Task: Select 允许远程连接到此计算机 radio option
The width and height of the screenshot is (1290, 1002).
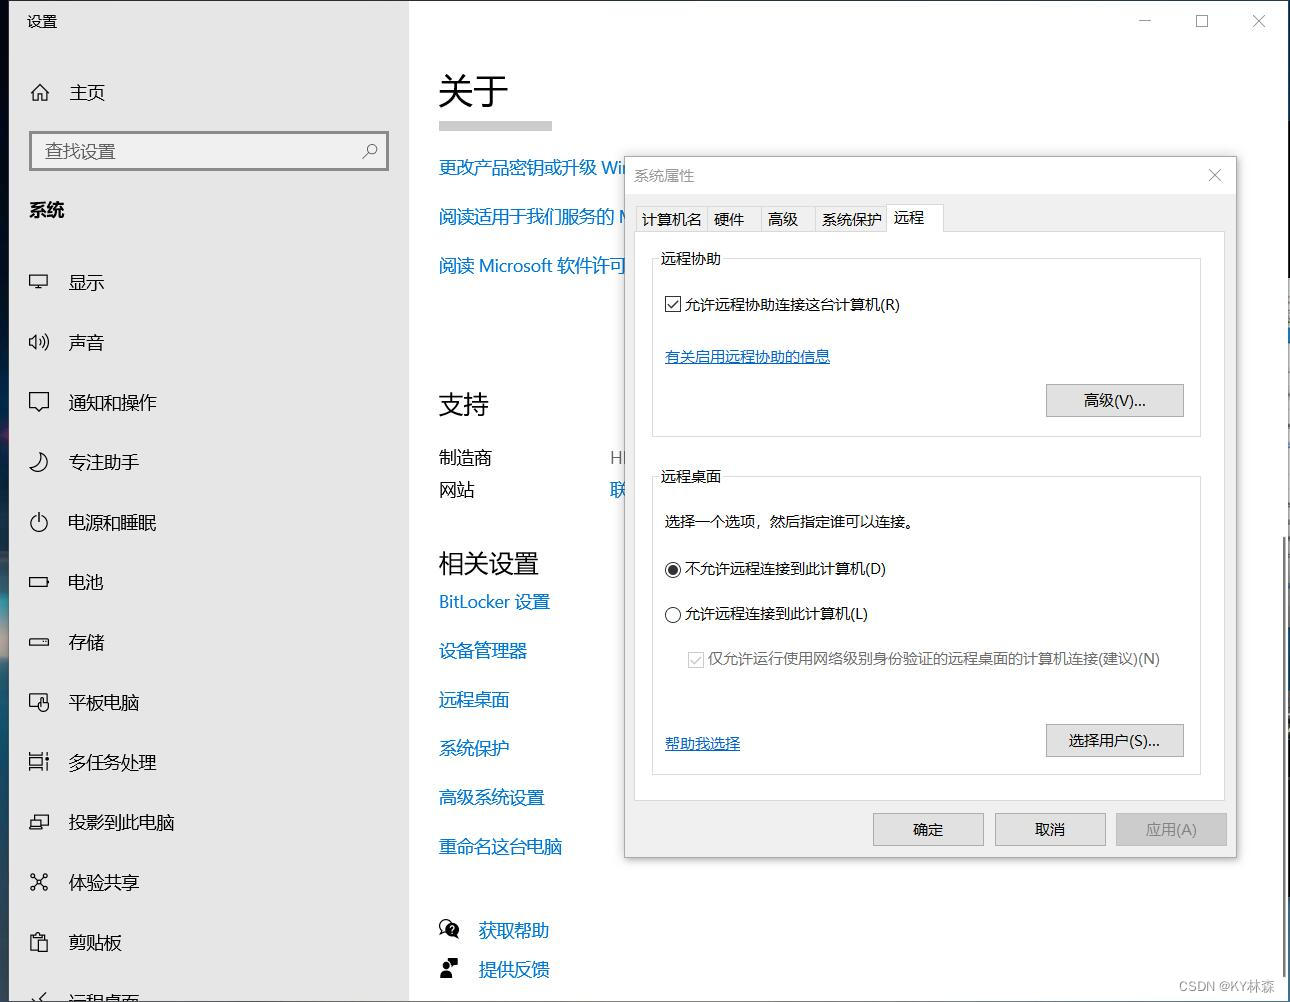Action: click(673, 614)
